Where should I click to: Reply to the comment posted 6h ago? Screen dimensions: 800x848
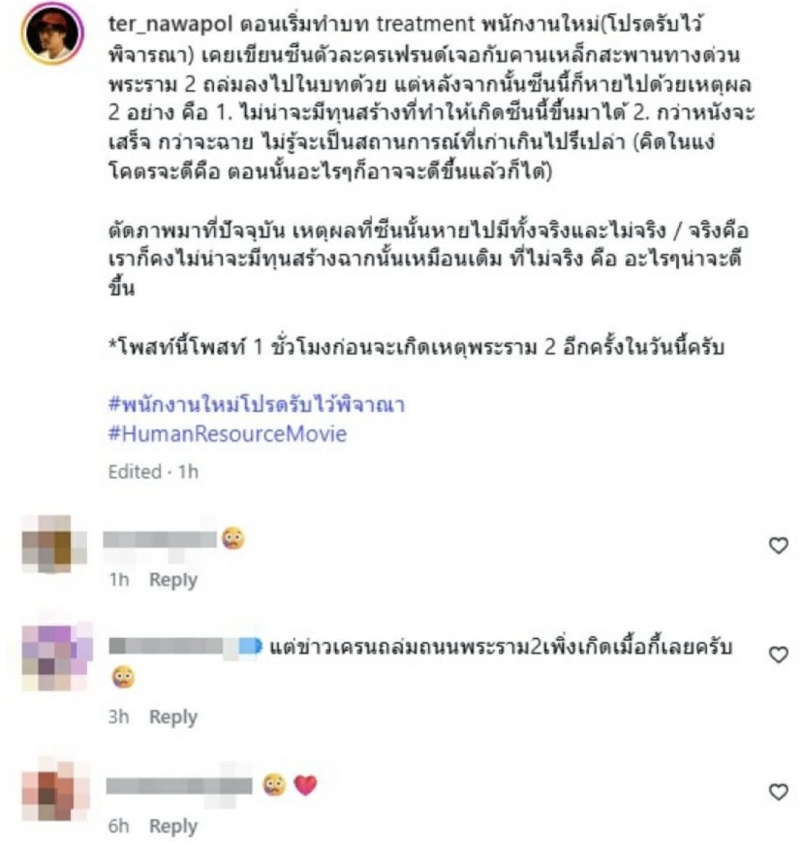click(173, 826)
